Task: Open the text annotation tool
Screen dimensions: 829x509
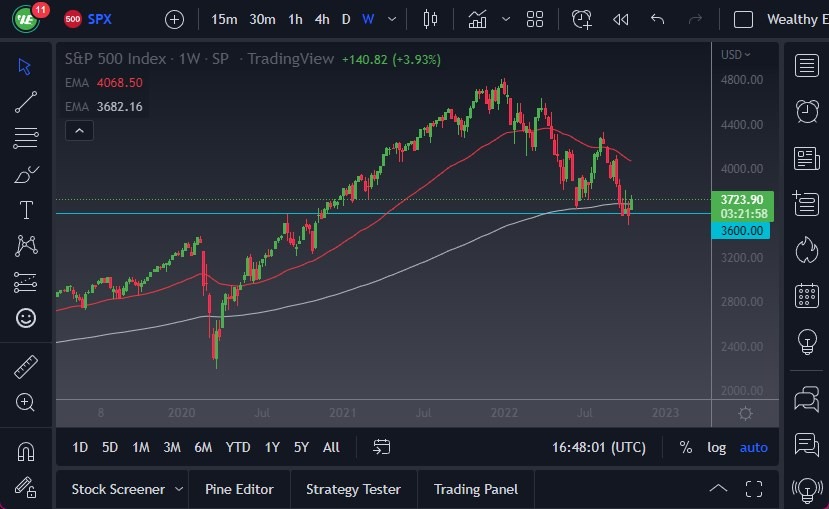Action: click(x=26, y=210)
